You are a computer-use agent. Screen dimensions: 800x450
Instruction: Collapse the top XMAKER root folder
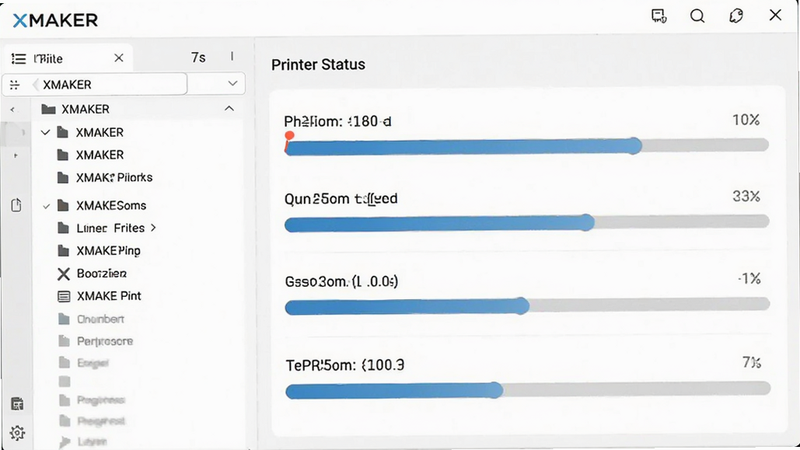coord(229,109)
